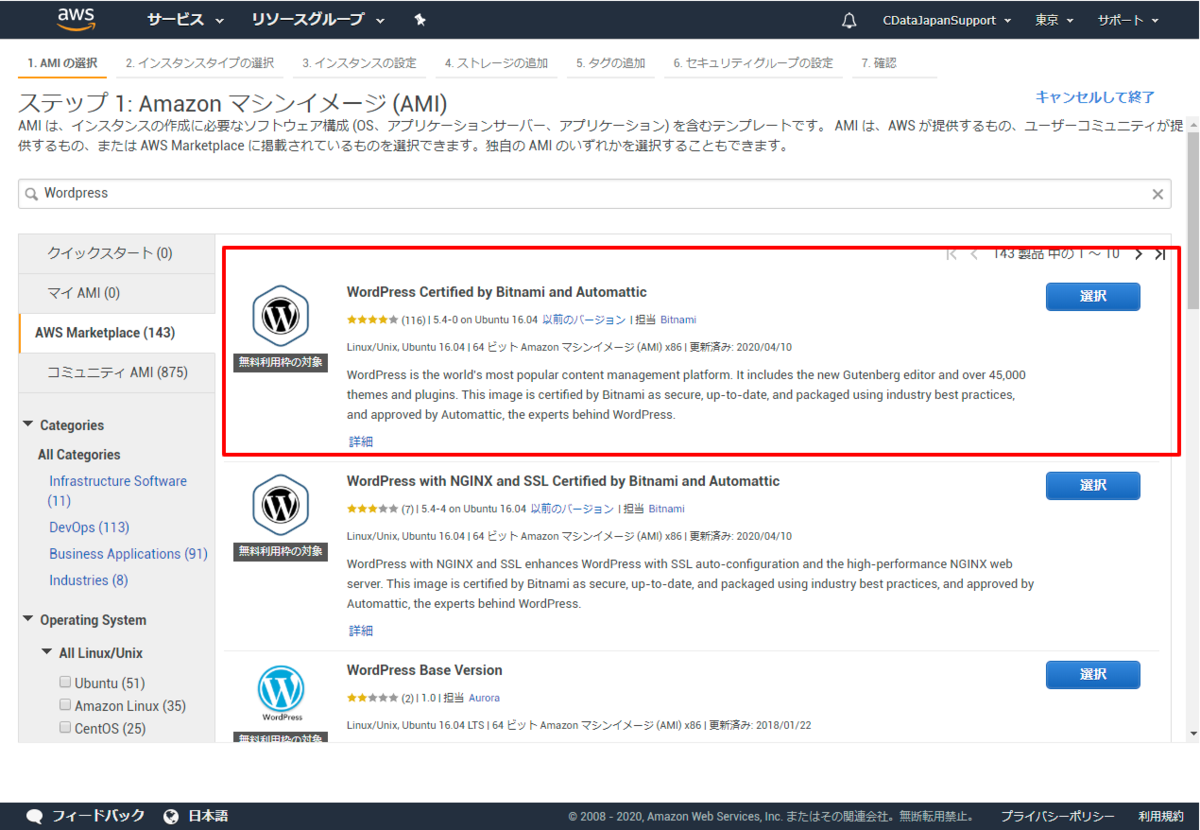Select step tab 5. タグの追加
Image resolution: width=1200 pixels, height=830 pixels.
click(611, 63)
